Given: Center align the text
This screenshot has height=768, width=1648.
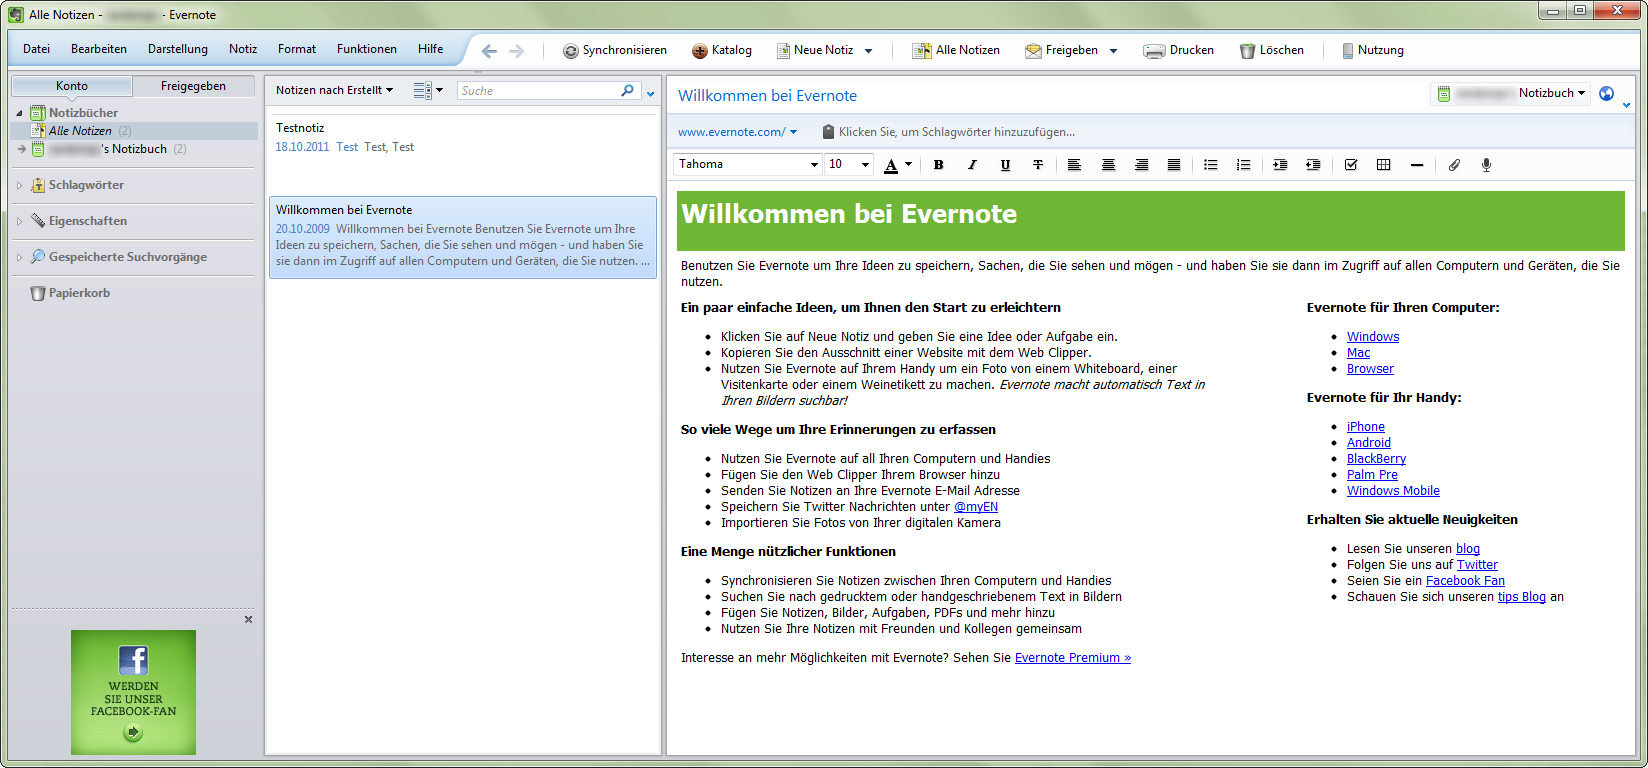Looking at the screenshot, I should pyautogui.click(x=1108, y=165).
